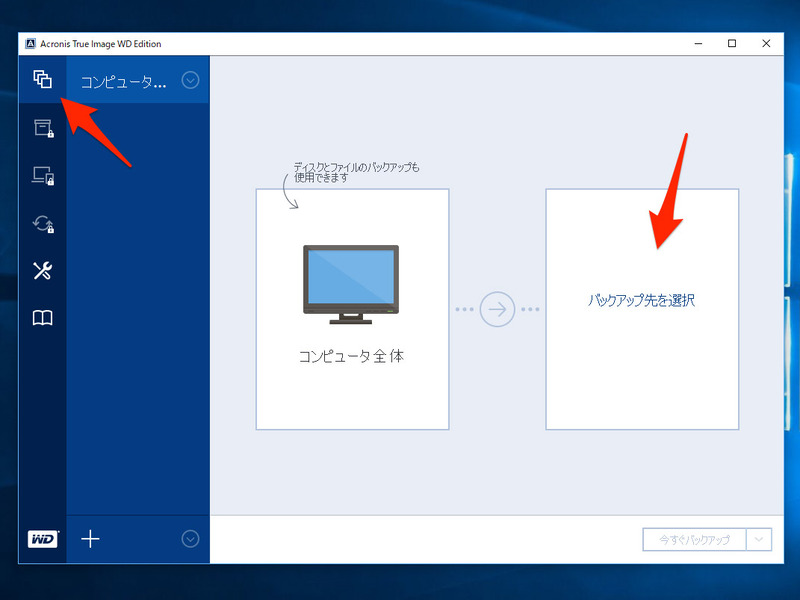
Task: Minimize the Acronis True Image window
Action: pos(698,44)
